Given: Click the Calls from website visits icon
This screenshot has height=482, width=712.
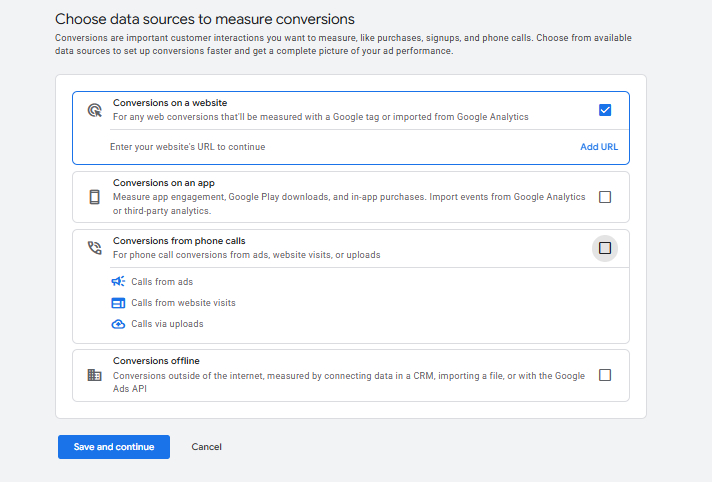Looking at the screenshot, I should pos(118,303).
